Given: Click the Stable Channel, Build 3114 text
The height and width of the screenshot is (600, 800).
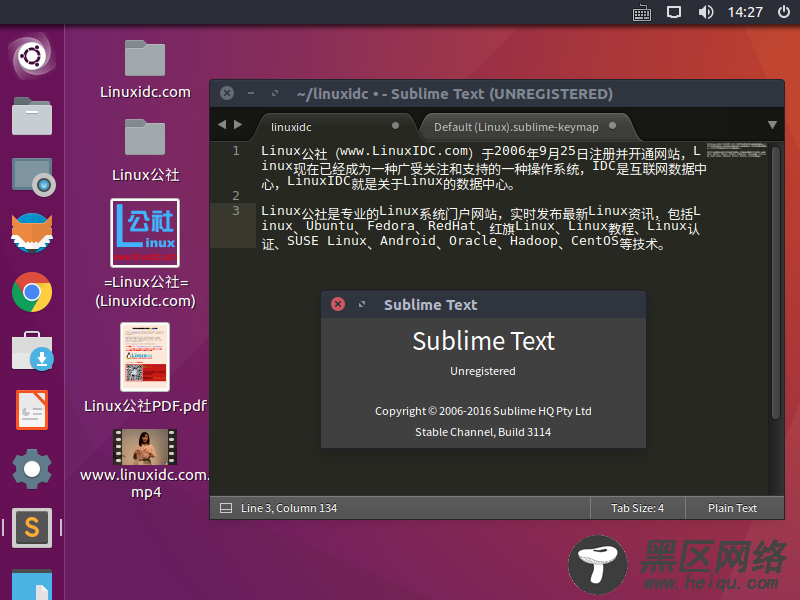Looking at the screenshot, I should [x=483, y=432].
